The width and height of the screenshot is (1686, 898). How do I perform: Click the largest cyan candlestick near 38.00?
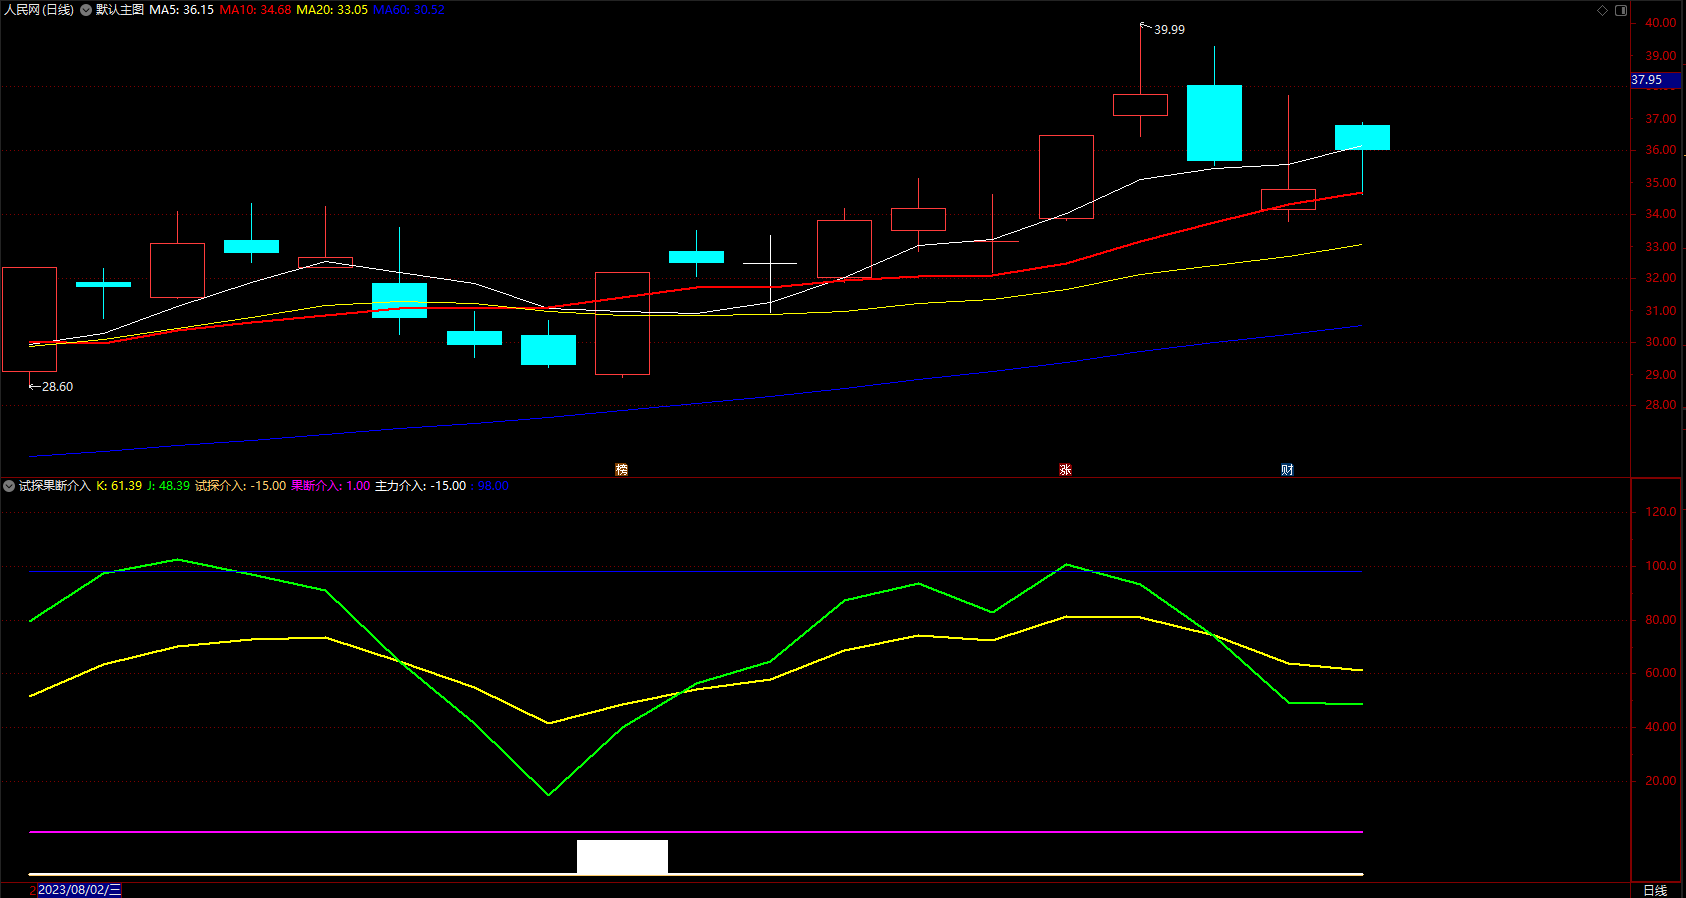[1214, 123]
